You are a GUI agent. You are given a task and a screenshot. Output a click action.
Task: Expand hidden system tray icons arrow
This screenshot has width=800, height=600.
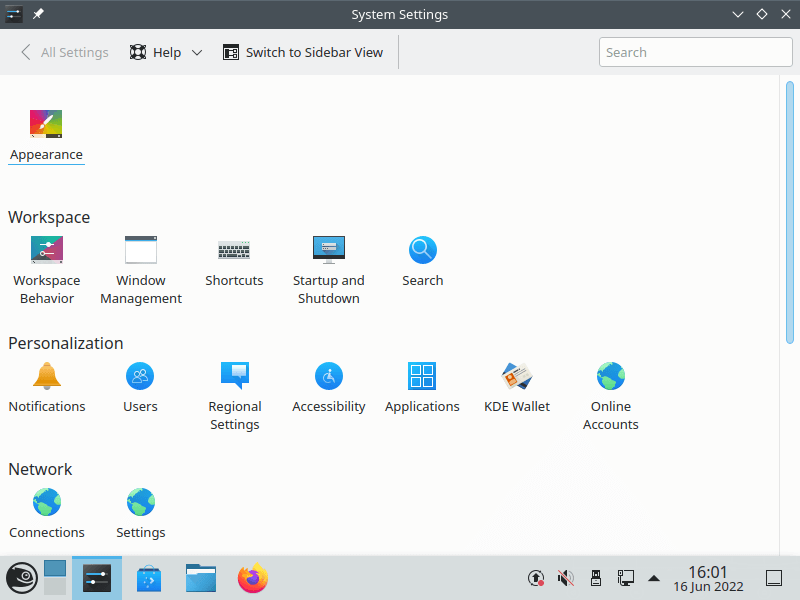click(654, 579)
